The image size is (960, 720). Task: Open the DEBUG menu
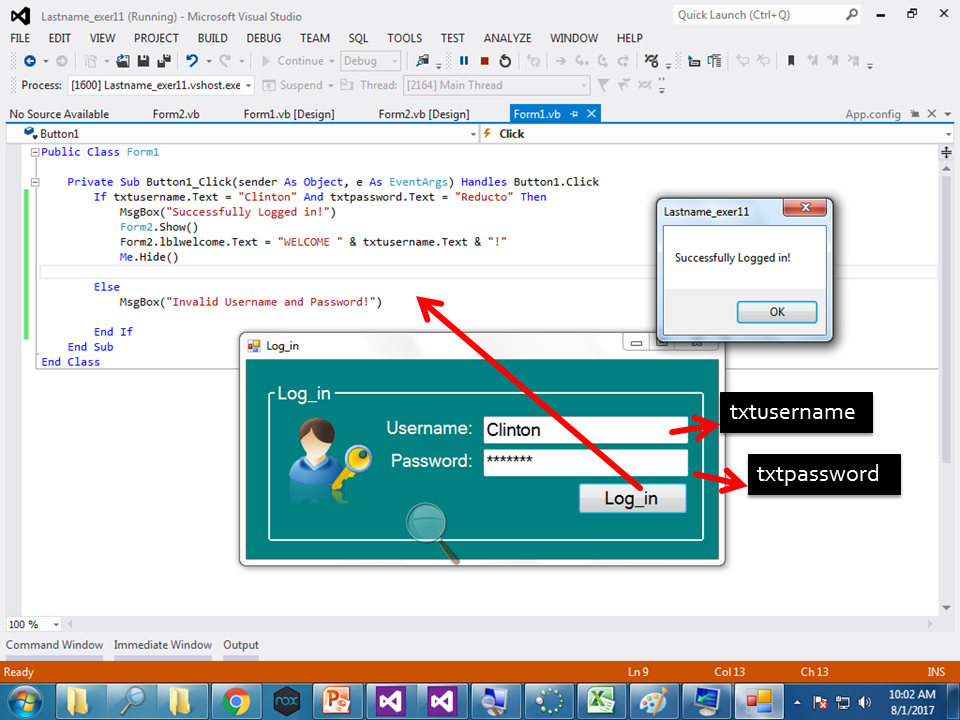[x=263, y=38]
